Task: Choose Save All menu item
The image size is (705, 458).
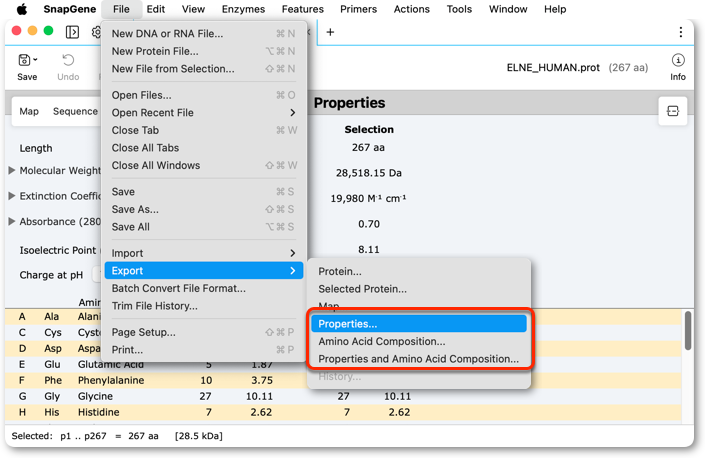Action: click(204, 227)
